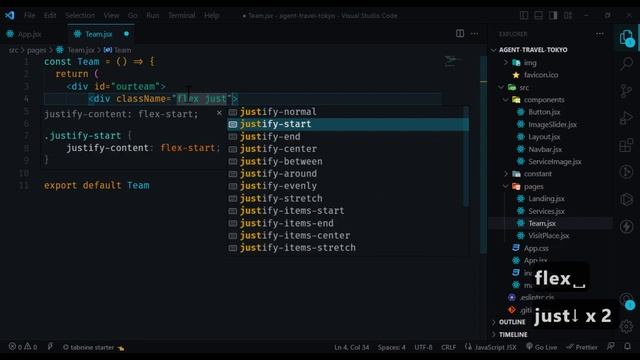The width and height of the screenshot is (640, 360).
Task: Click the customize layout icon
Action: (x=568, y=16)
